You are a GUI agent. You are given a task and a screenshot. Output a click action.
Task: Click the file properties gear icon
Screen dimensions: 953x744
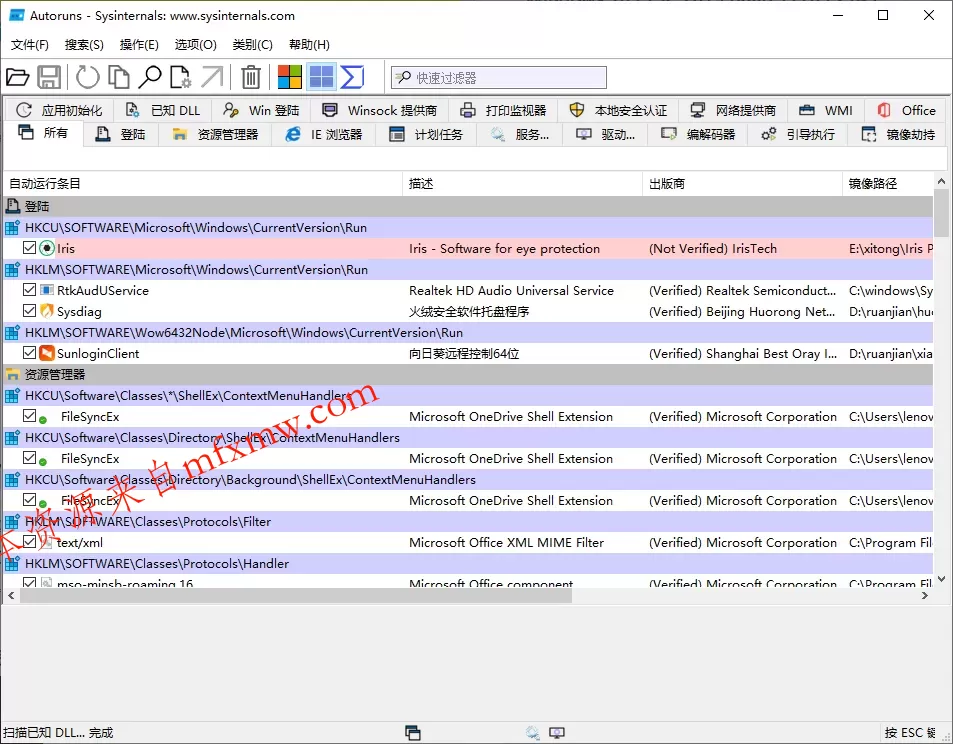(x=180, y=77)
